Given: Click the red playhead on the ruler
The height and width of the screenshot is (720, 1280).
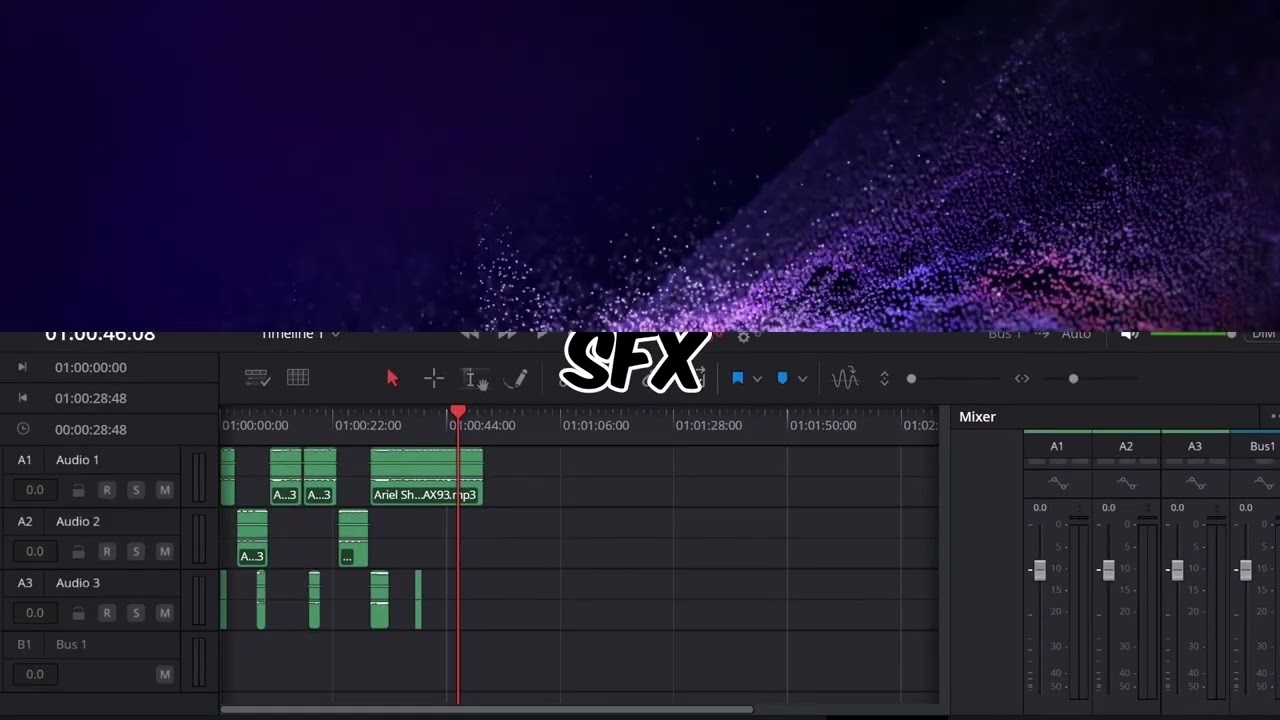Looking at the screenshot, I should click(x=458, y=412).
